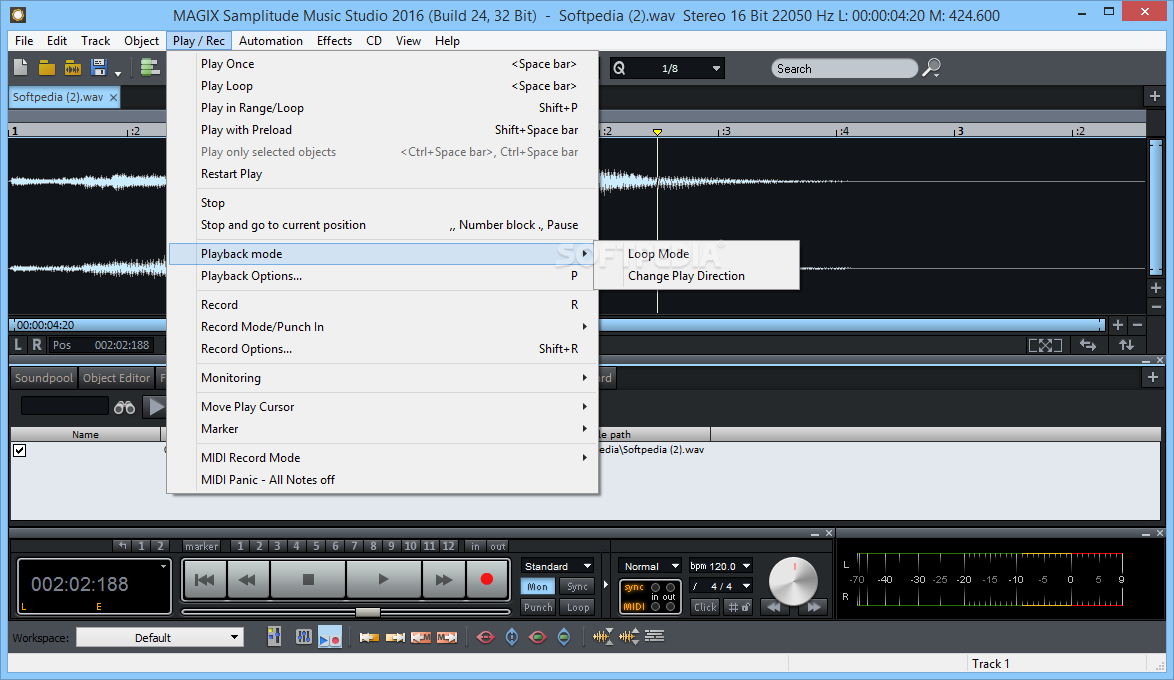The image size is (1174, 680).
Task: Open the Normal dropdown in transport
Action: point(651,566)
